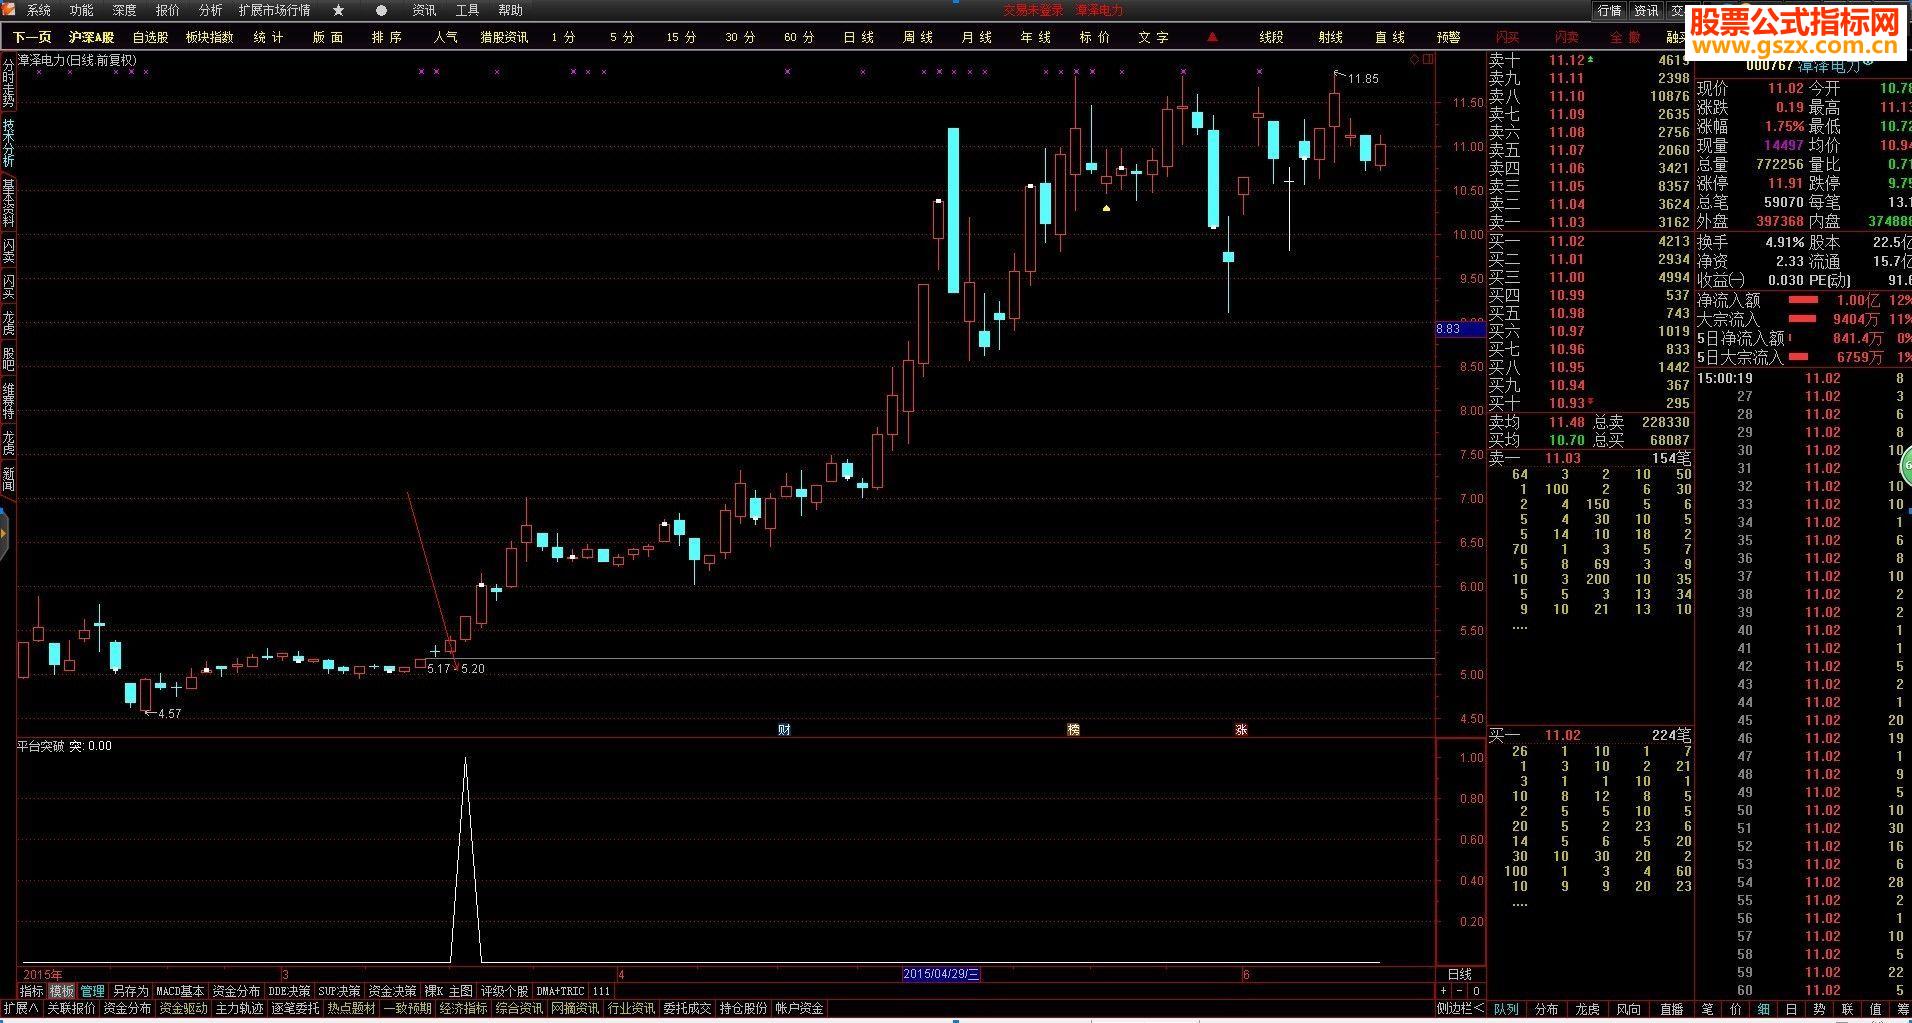
Task: Click 另存为 save-as button
Action: pyautogui.click(x=130, y=991)
